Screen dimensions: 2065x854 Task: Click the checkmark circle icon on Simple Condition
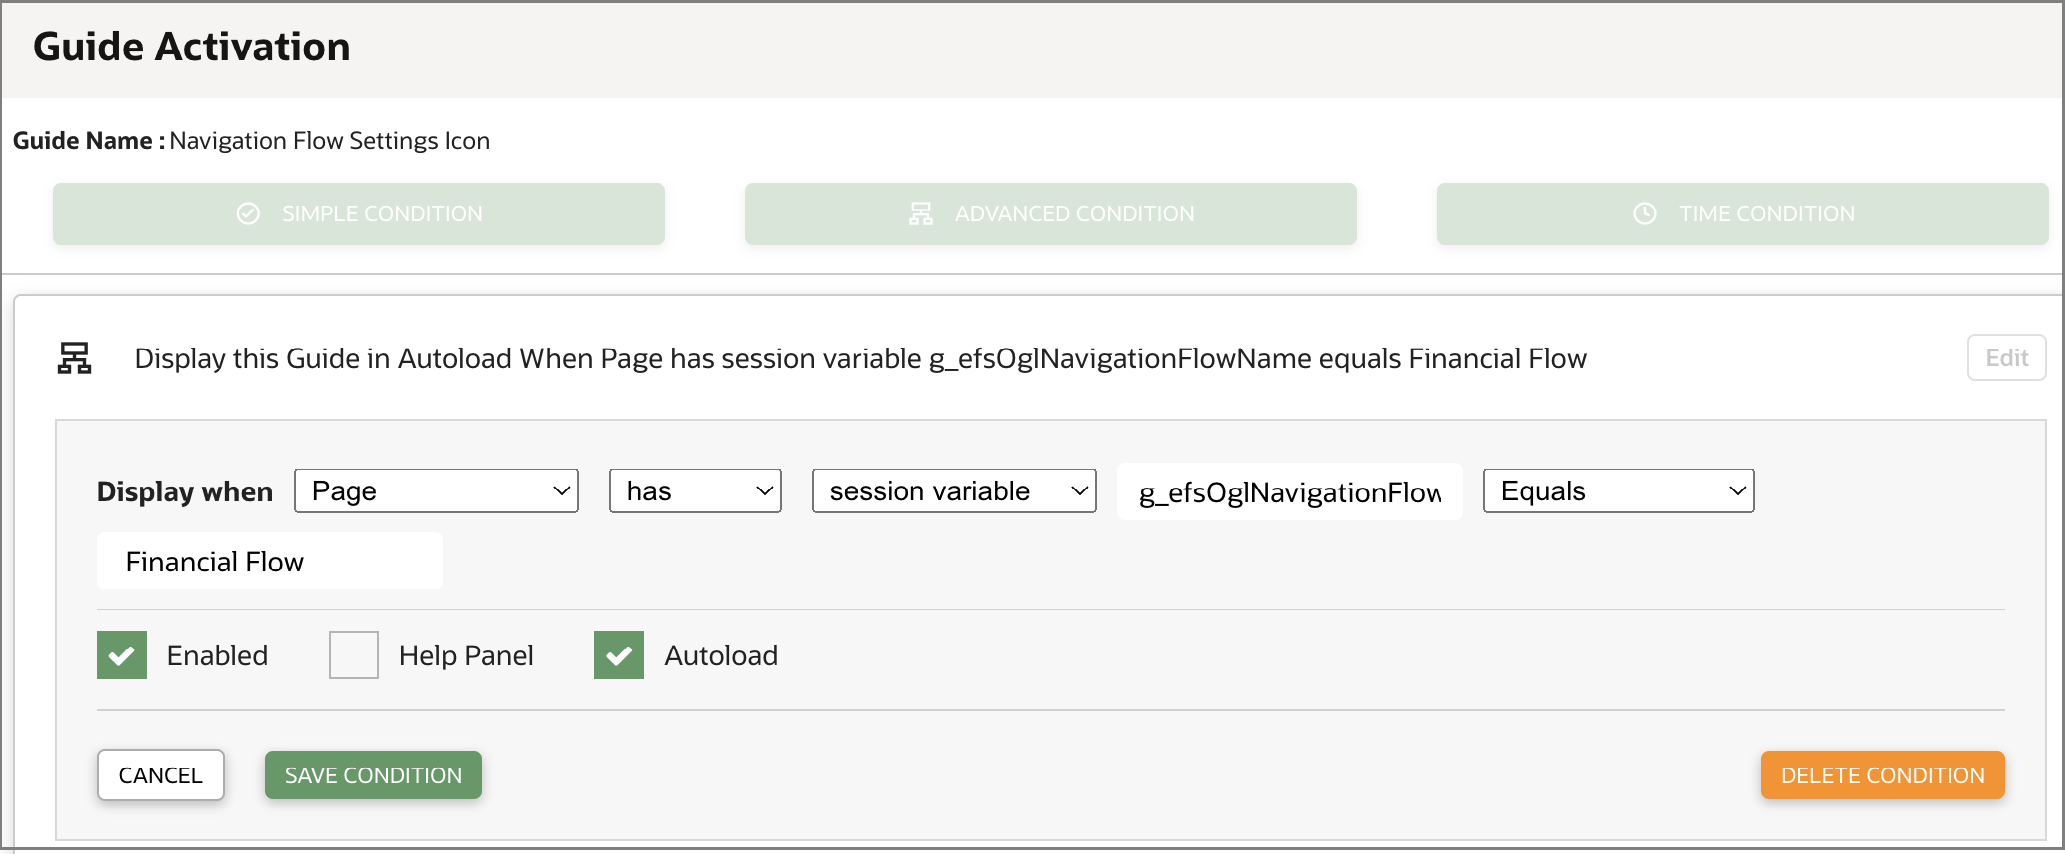[247, 213]
